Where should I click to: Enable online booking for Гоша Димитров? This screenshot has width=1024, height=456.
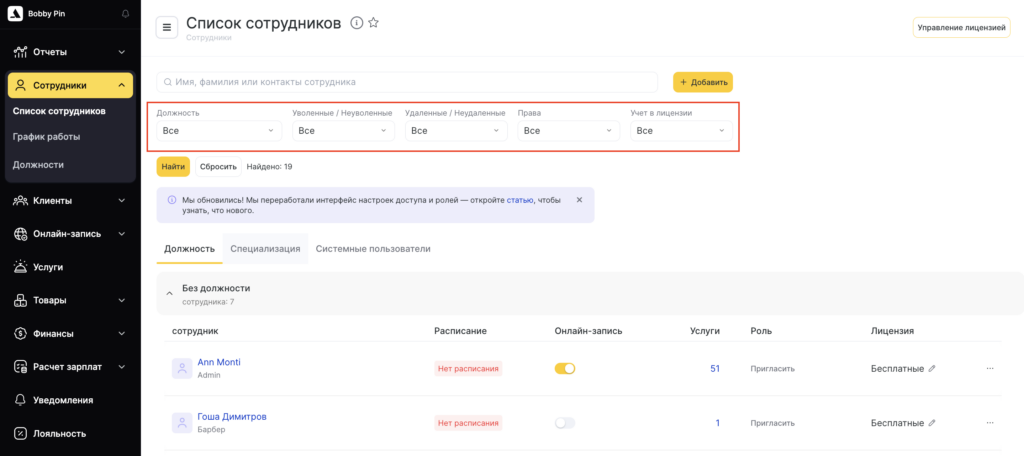tap(565, 423)
